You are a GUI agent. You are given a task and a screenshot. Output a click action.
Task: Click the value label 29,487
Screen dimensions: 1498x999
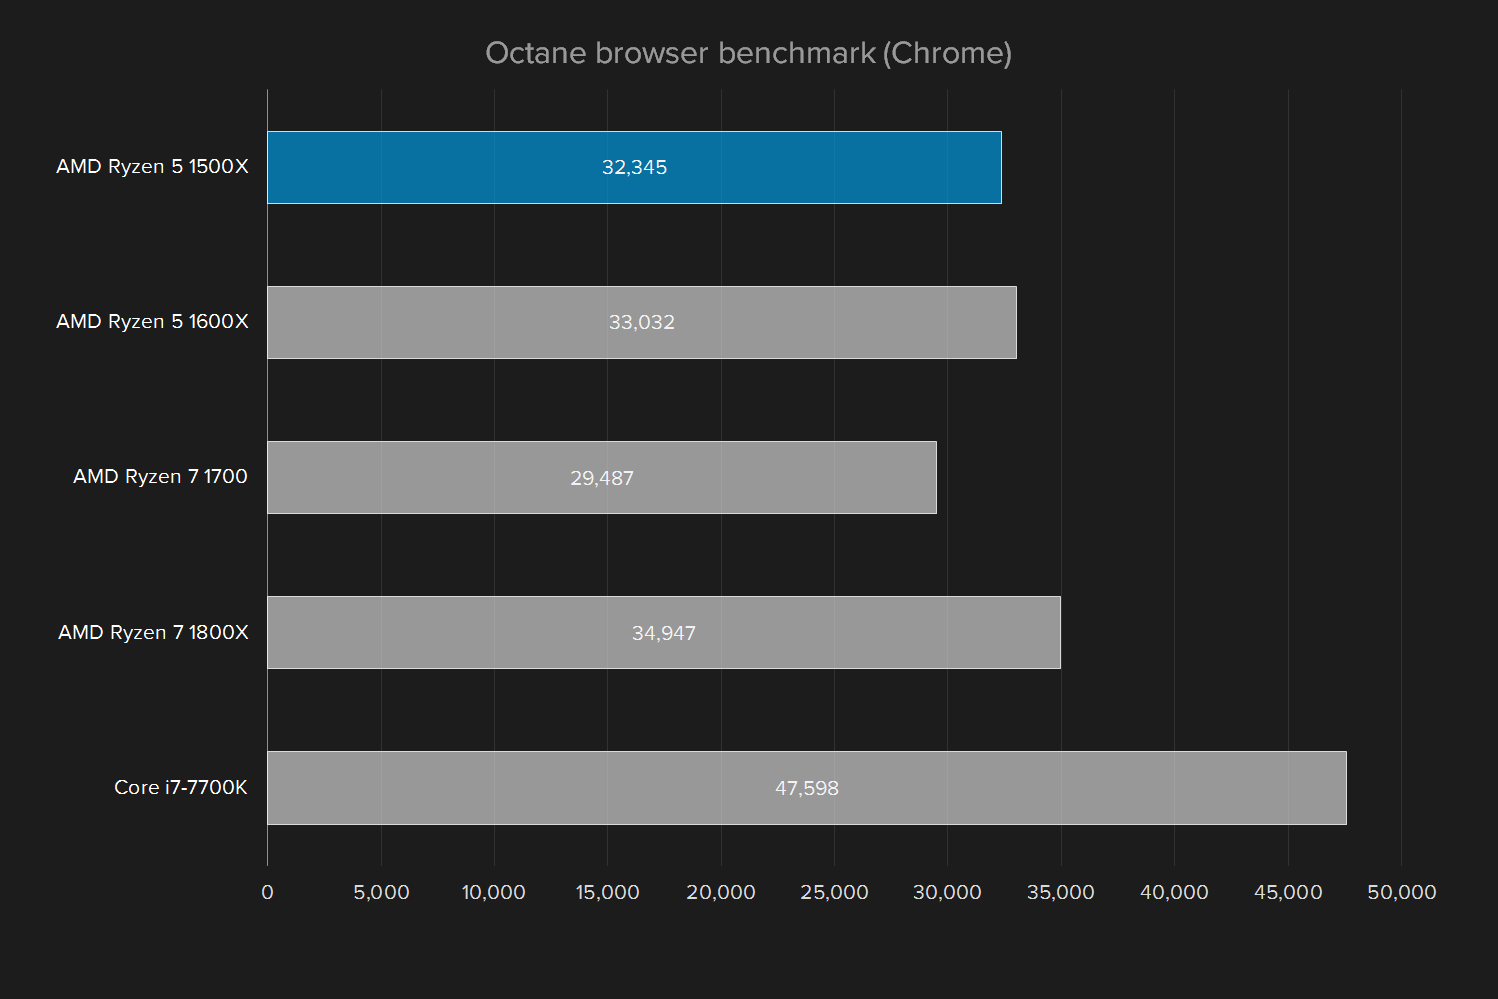coord(602,478)
